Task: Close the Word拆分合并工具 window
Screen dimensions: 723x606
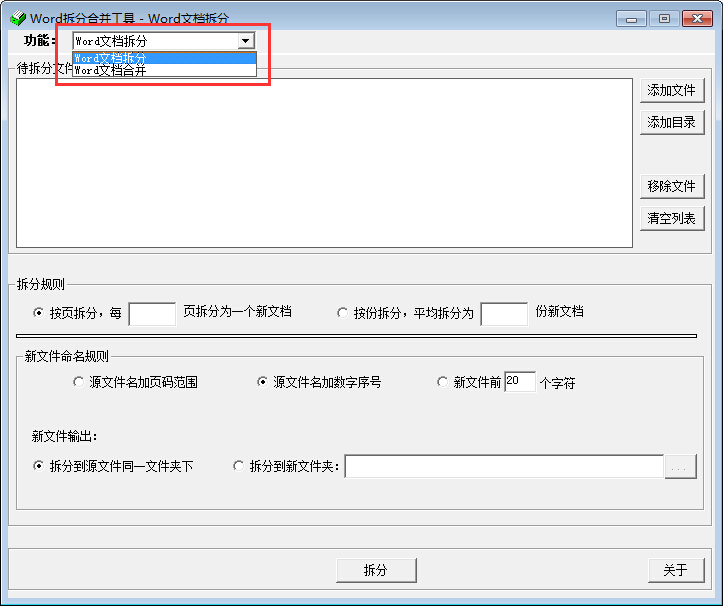Action: (x=698, y=18)
